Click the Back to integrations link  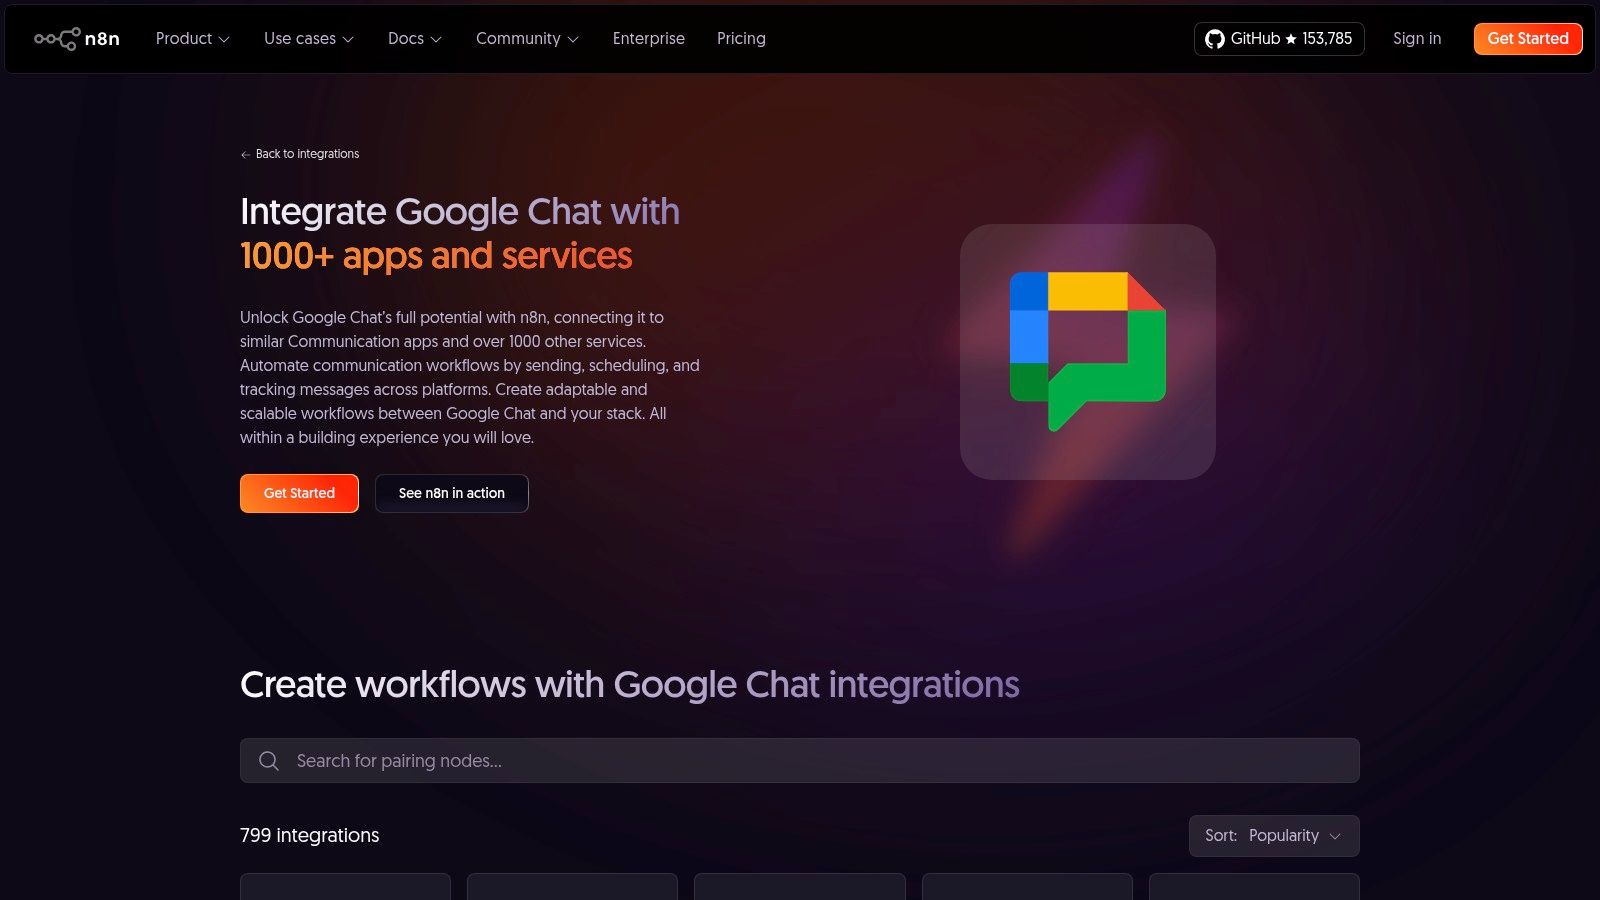point(306,154)
